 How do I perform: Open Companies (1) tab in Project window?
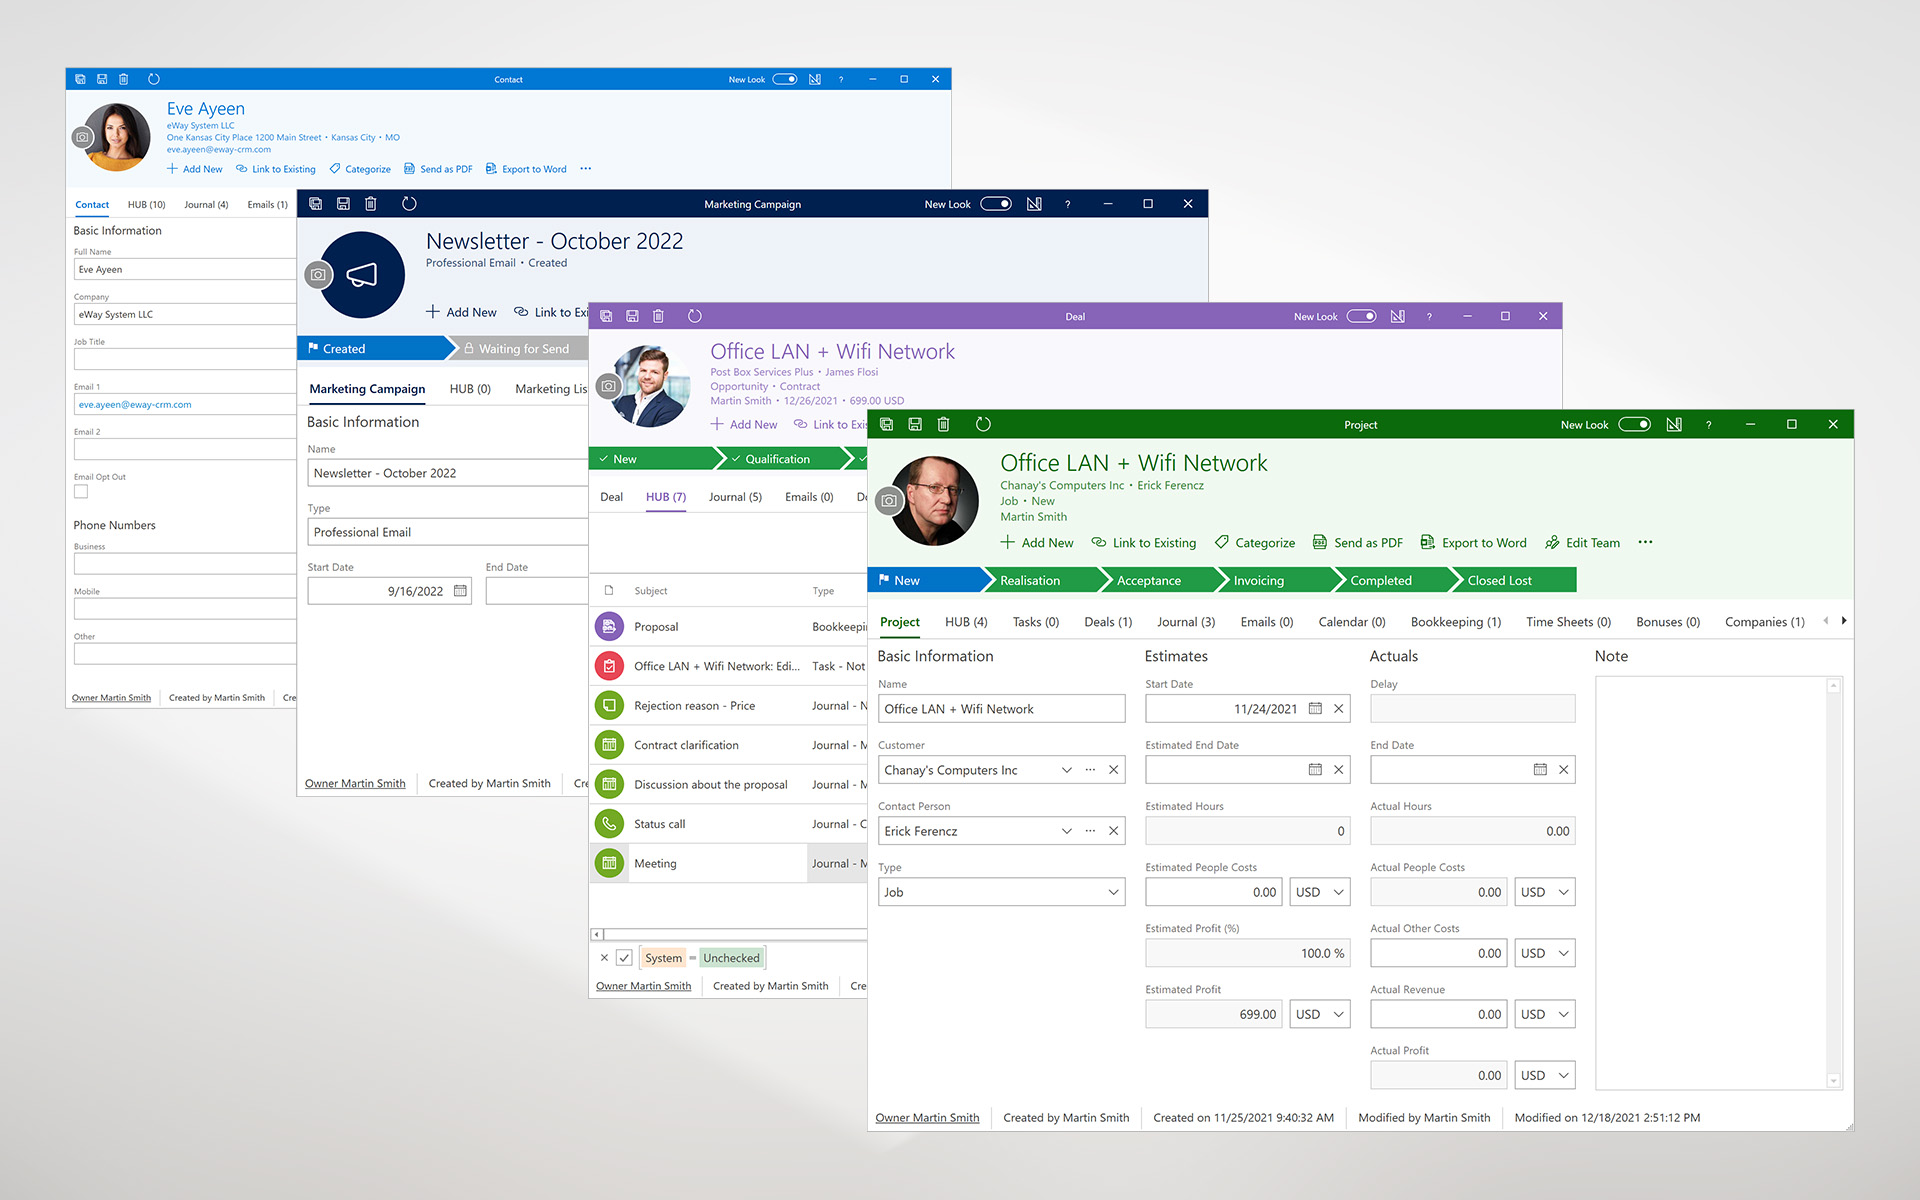(1764, 622)
